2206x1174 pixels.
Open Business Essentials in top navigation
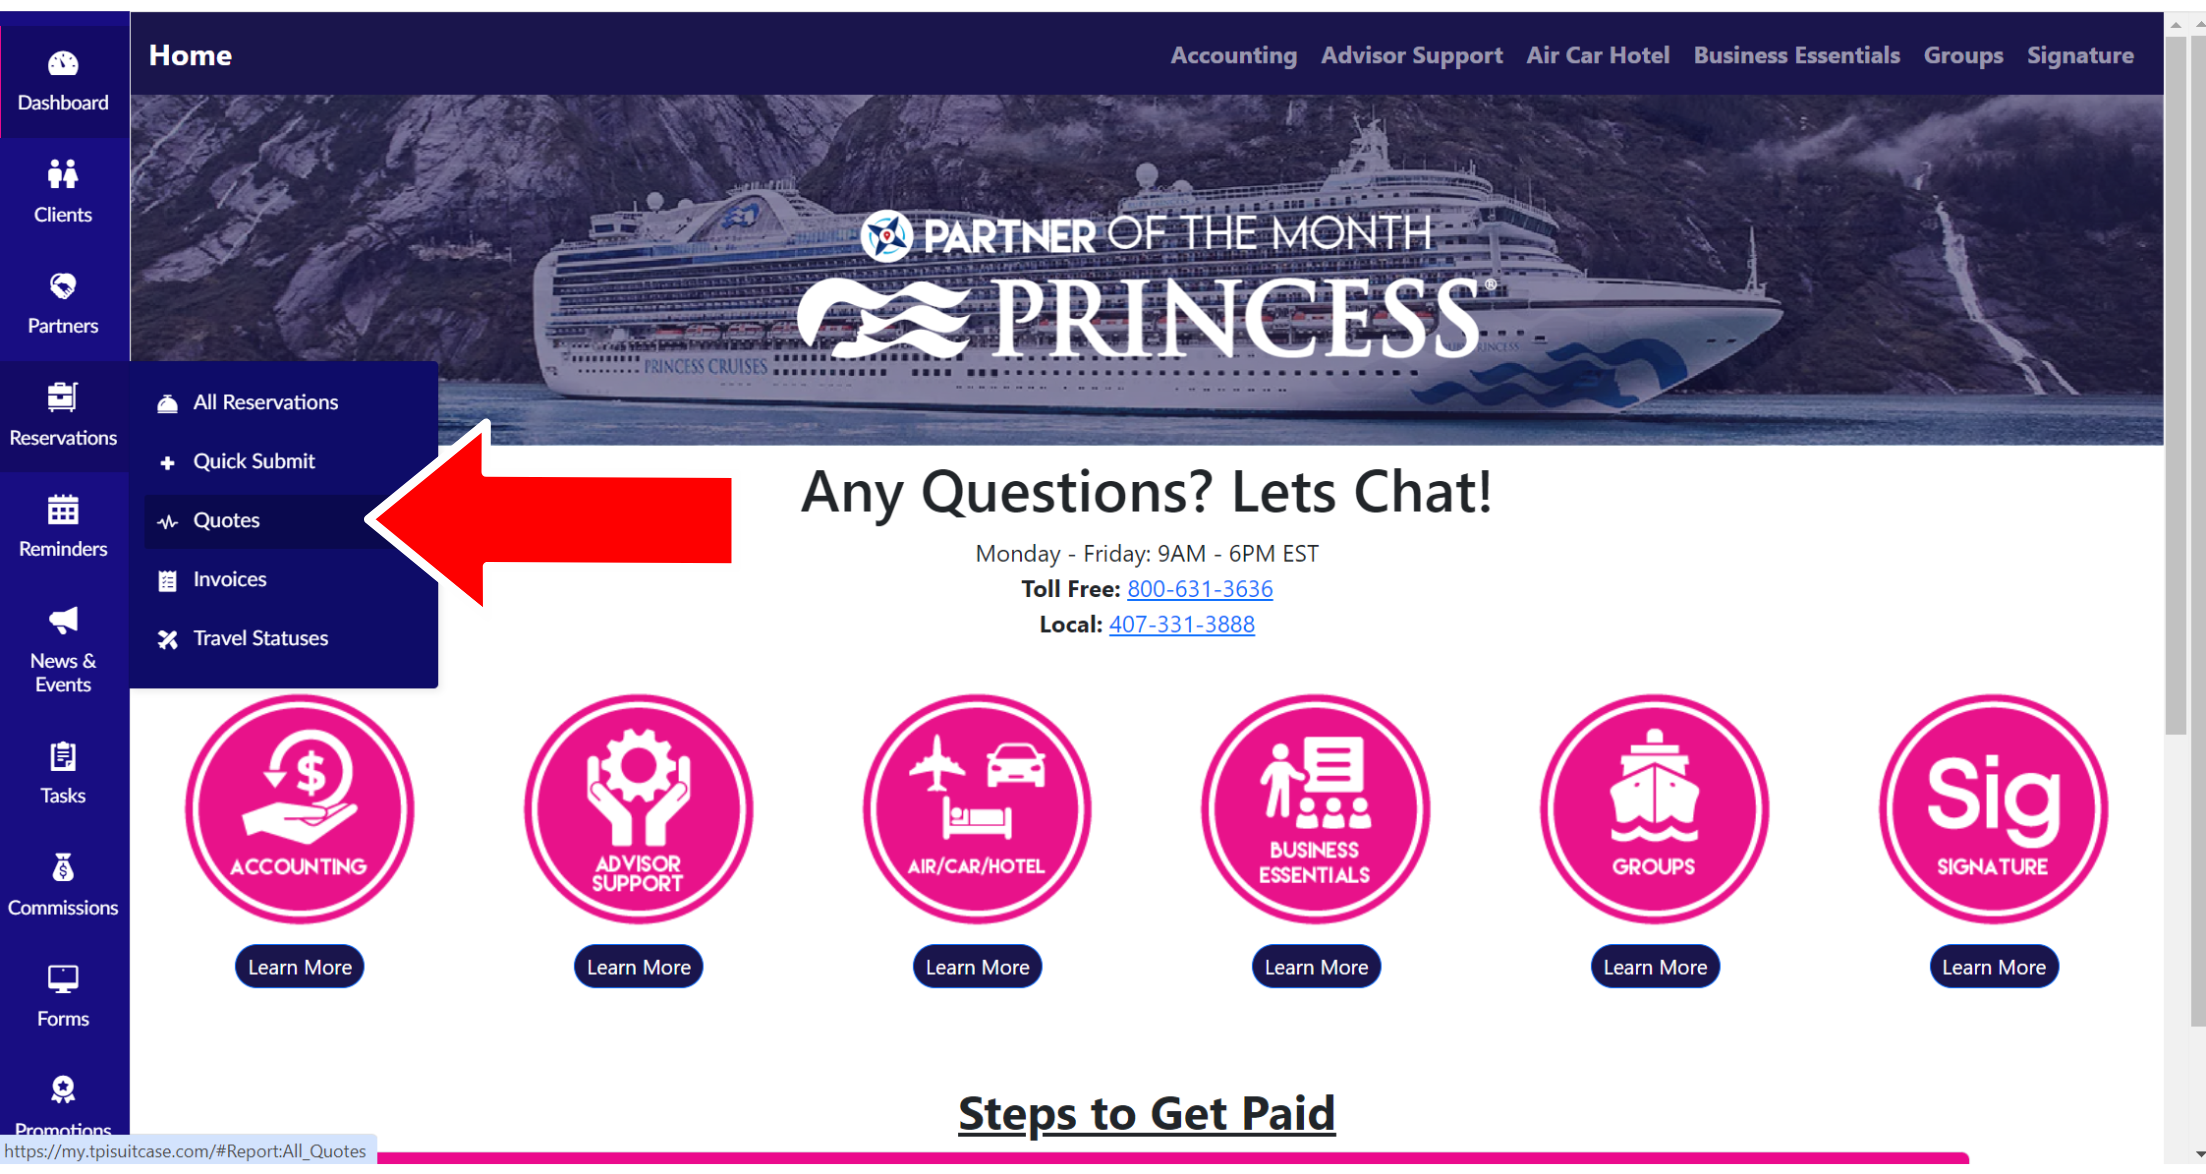[1796, 55]
